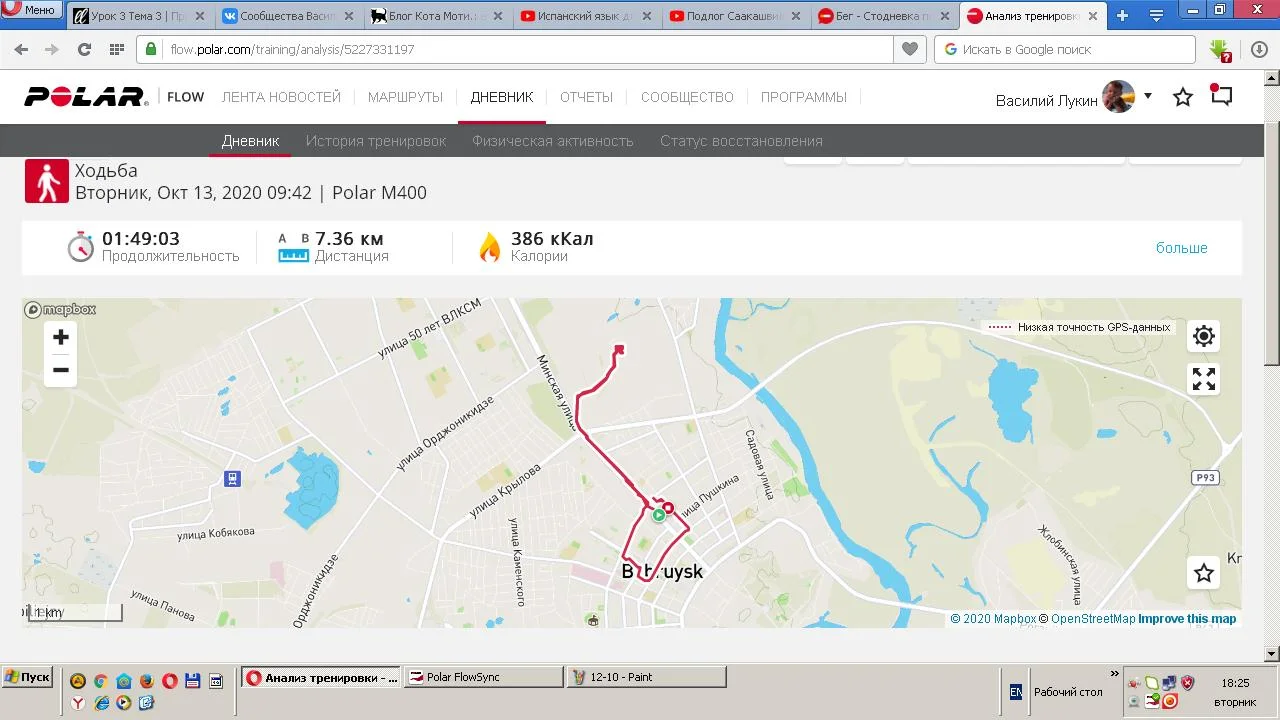
Task: Open Improve this map link
Action: pos(1187,619)
